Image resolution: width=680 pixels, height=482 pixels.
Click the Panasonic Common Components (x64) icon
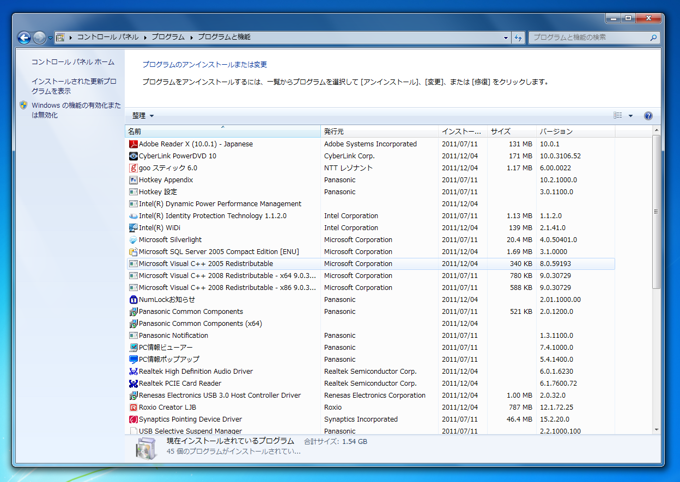pyautogui.click(x=133, y=324)
